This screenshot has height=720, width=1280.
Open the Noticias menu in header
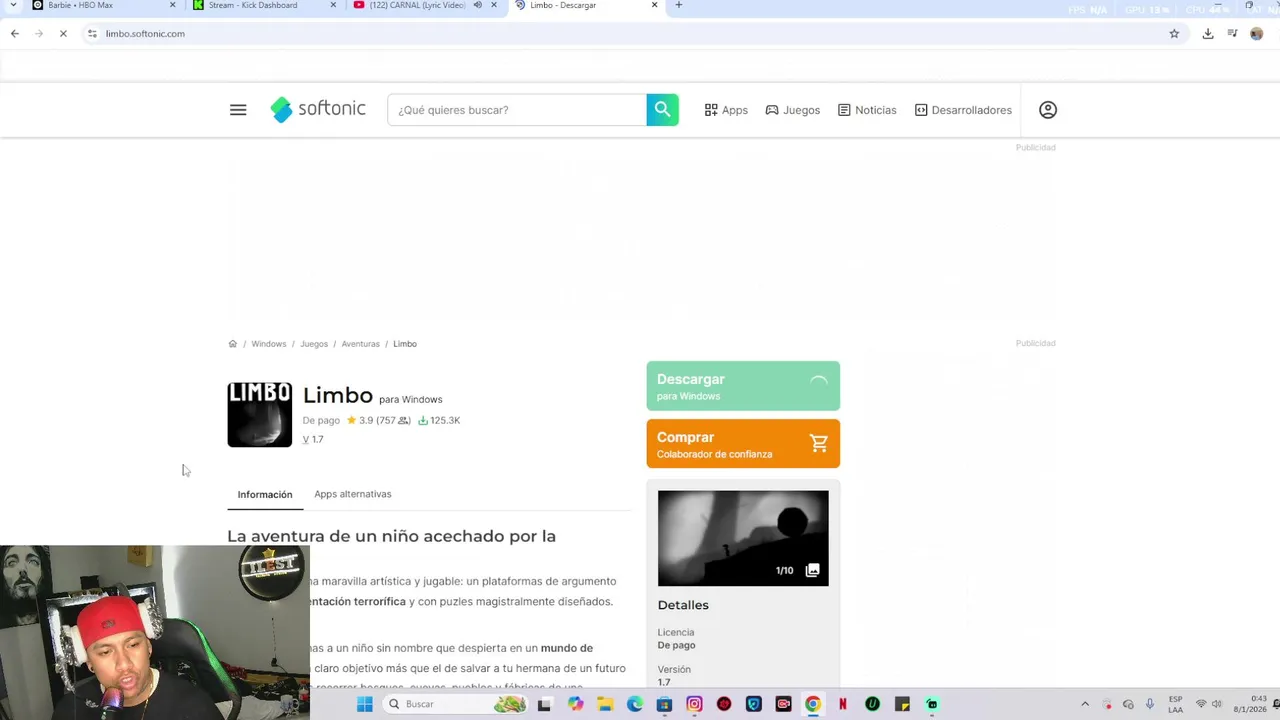point(867,110)
